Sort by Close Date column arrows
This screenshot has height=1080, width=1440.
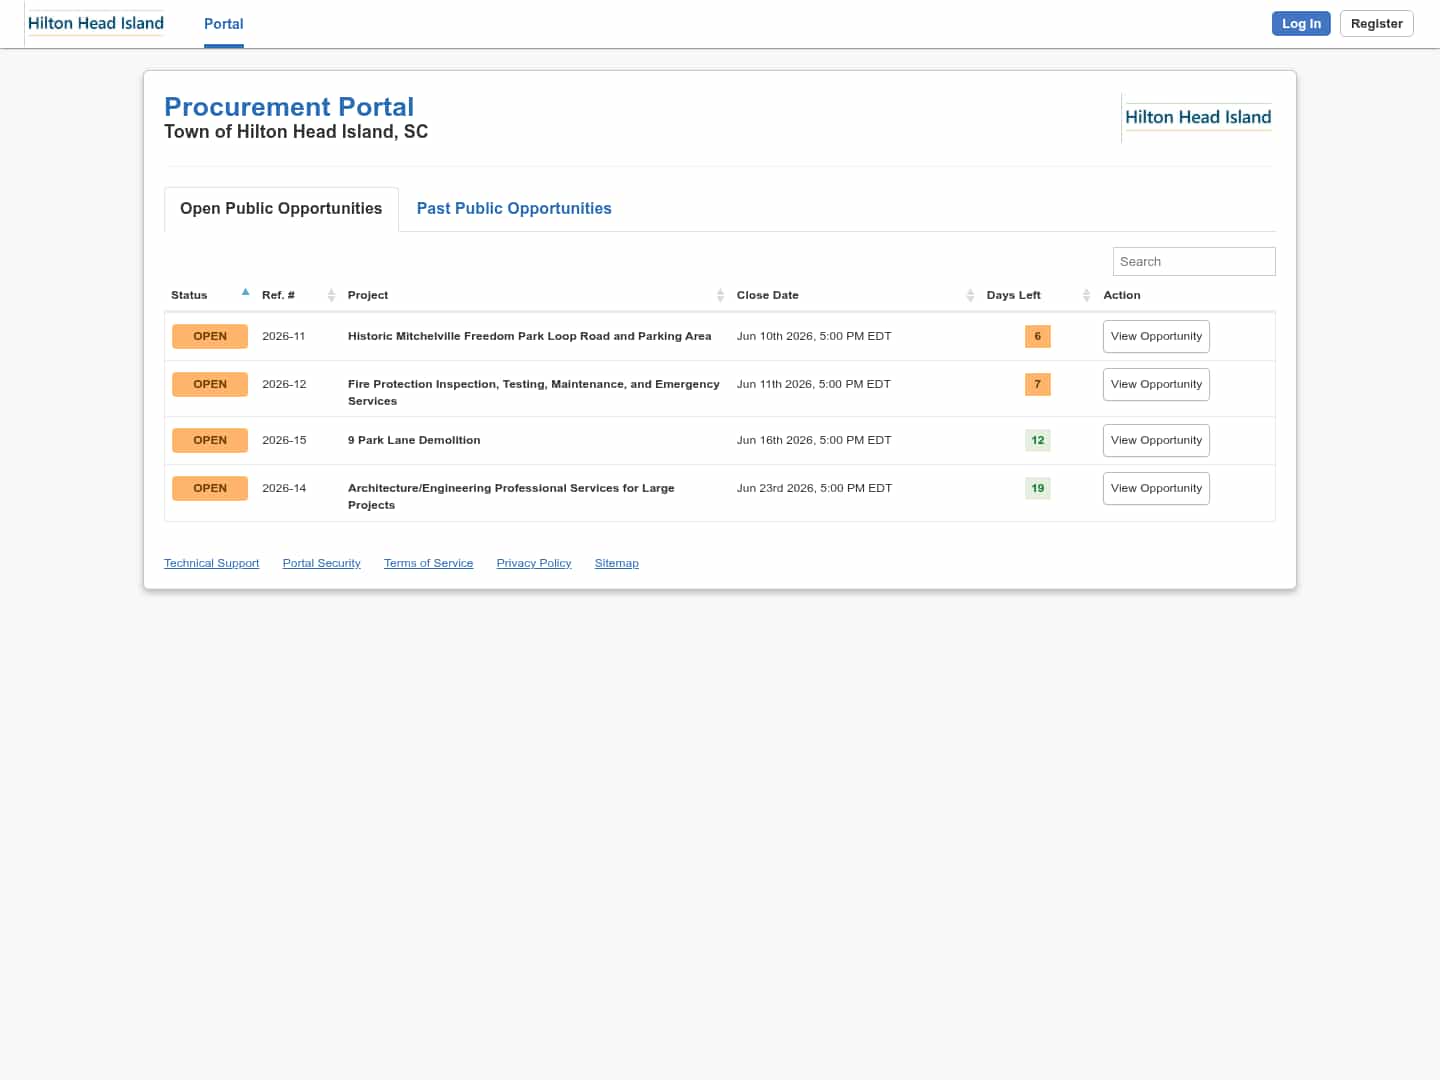click(970, 295)
